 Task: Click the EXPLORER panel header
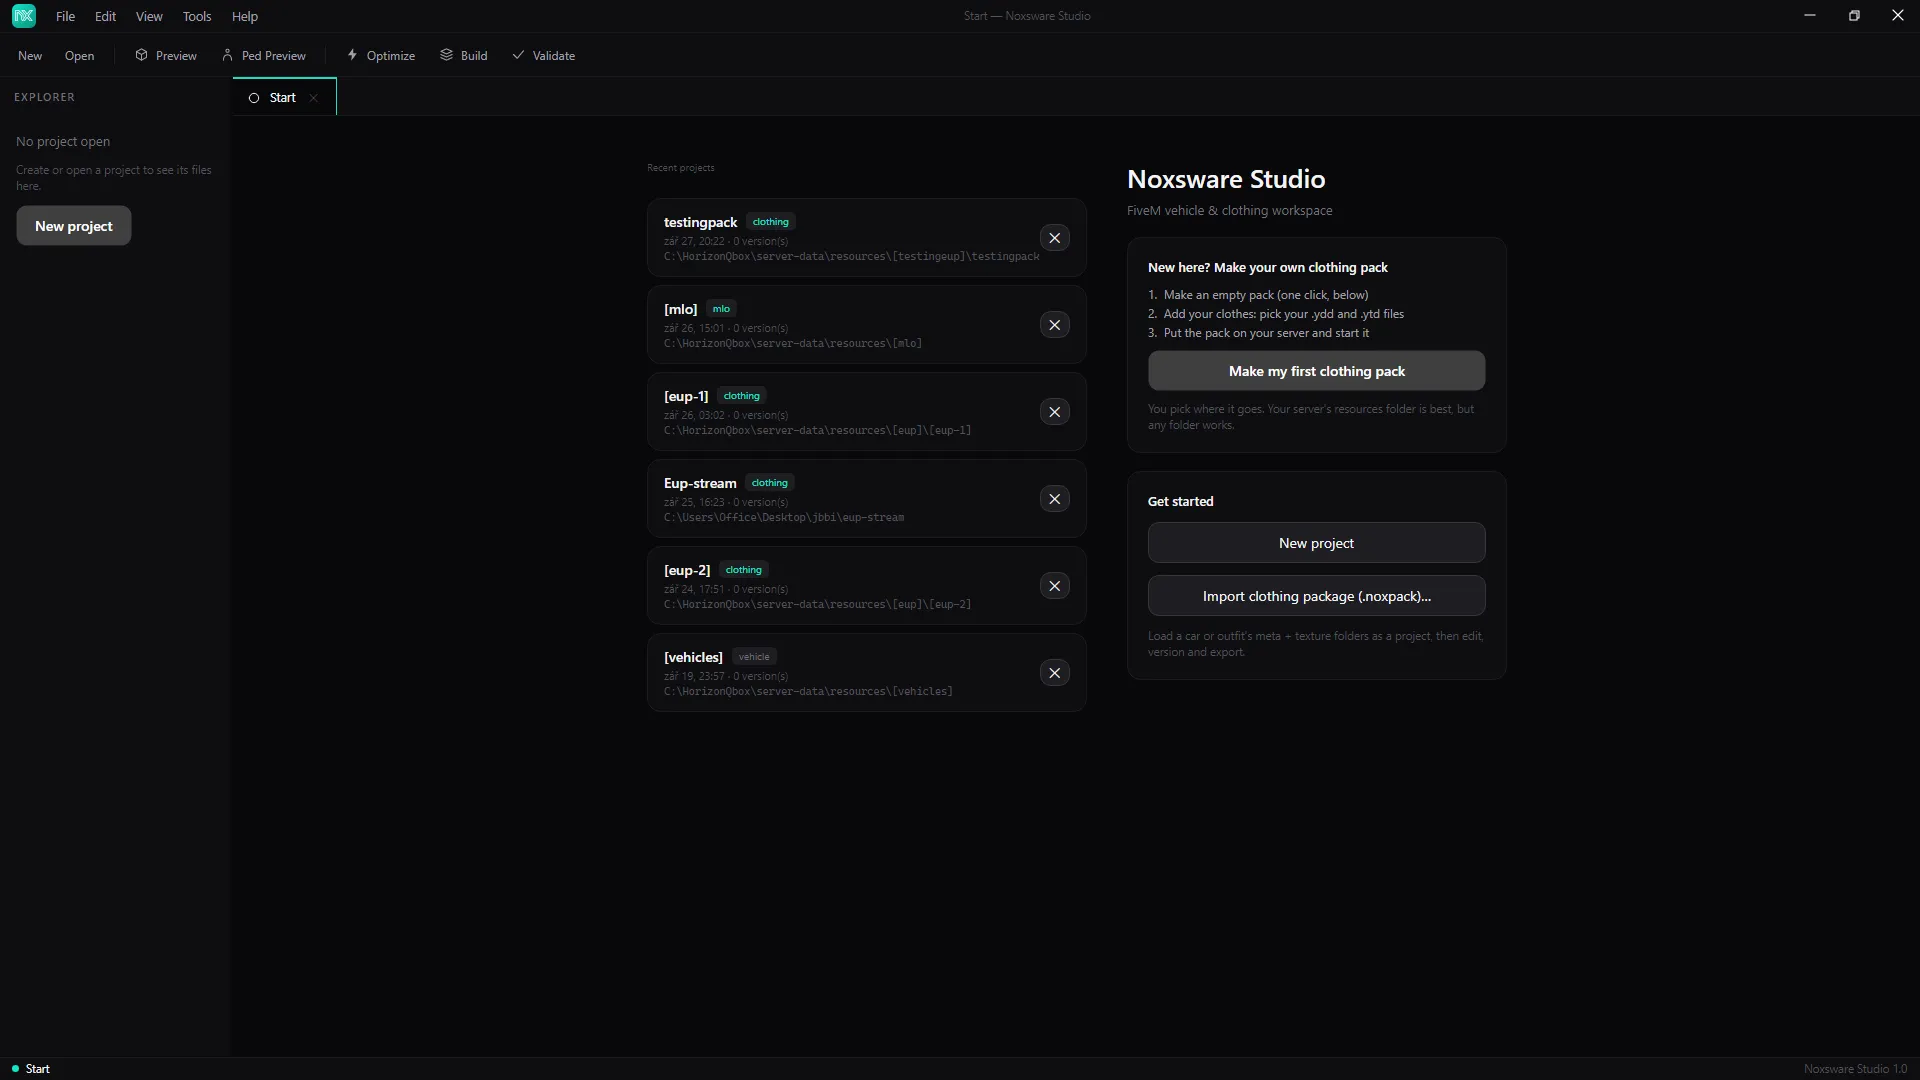[x=44, y=97]
